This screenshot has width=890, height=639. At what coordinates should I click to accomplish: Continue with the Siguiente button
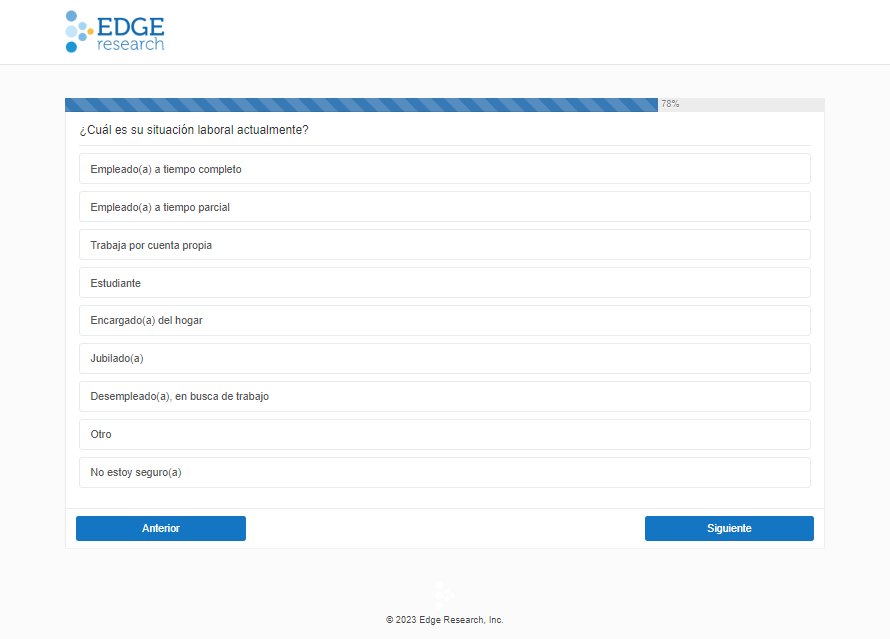pos(729,528)
